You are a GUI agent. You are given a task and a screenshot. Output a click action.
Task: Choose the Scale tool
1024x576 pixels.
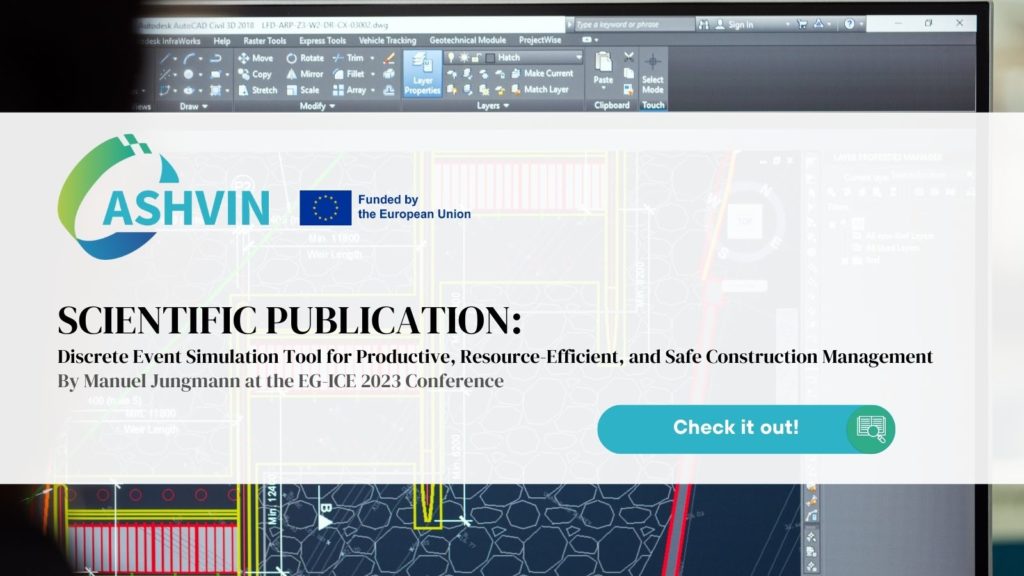303,90
